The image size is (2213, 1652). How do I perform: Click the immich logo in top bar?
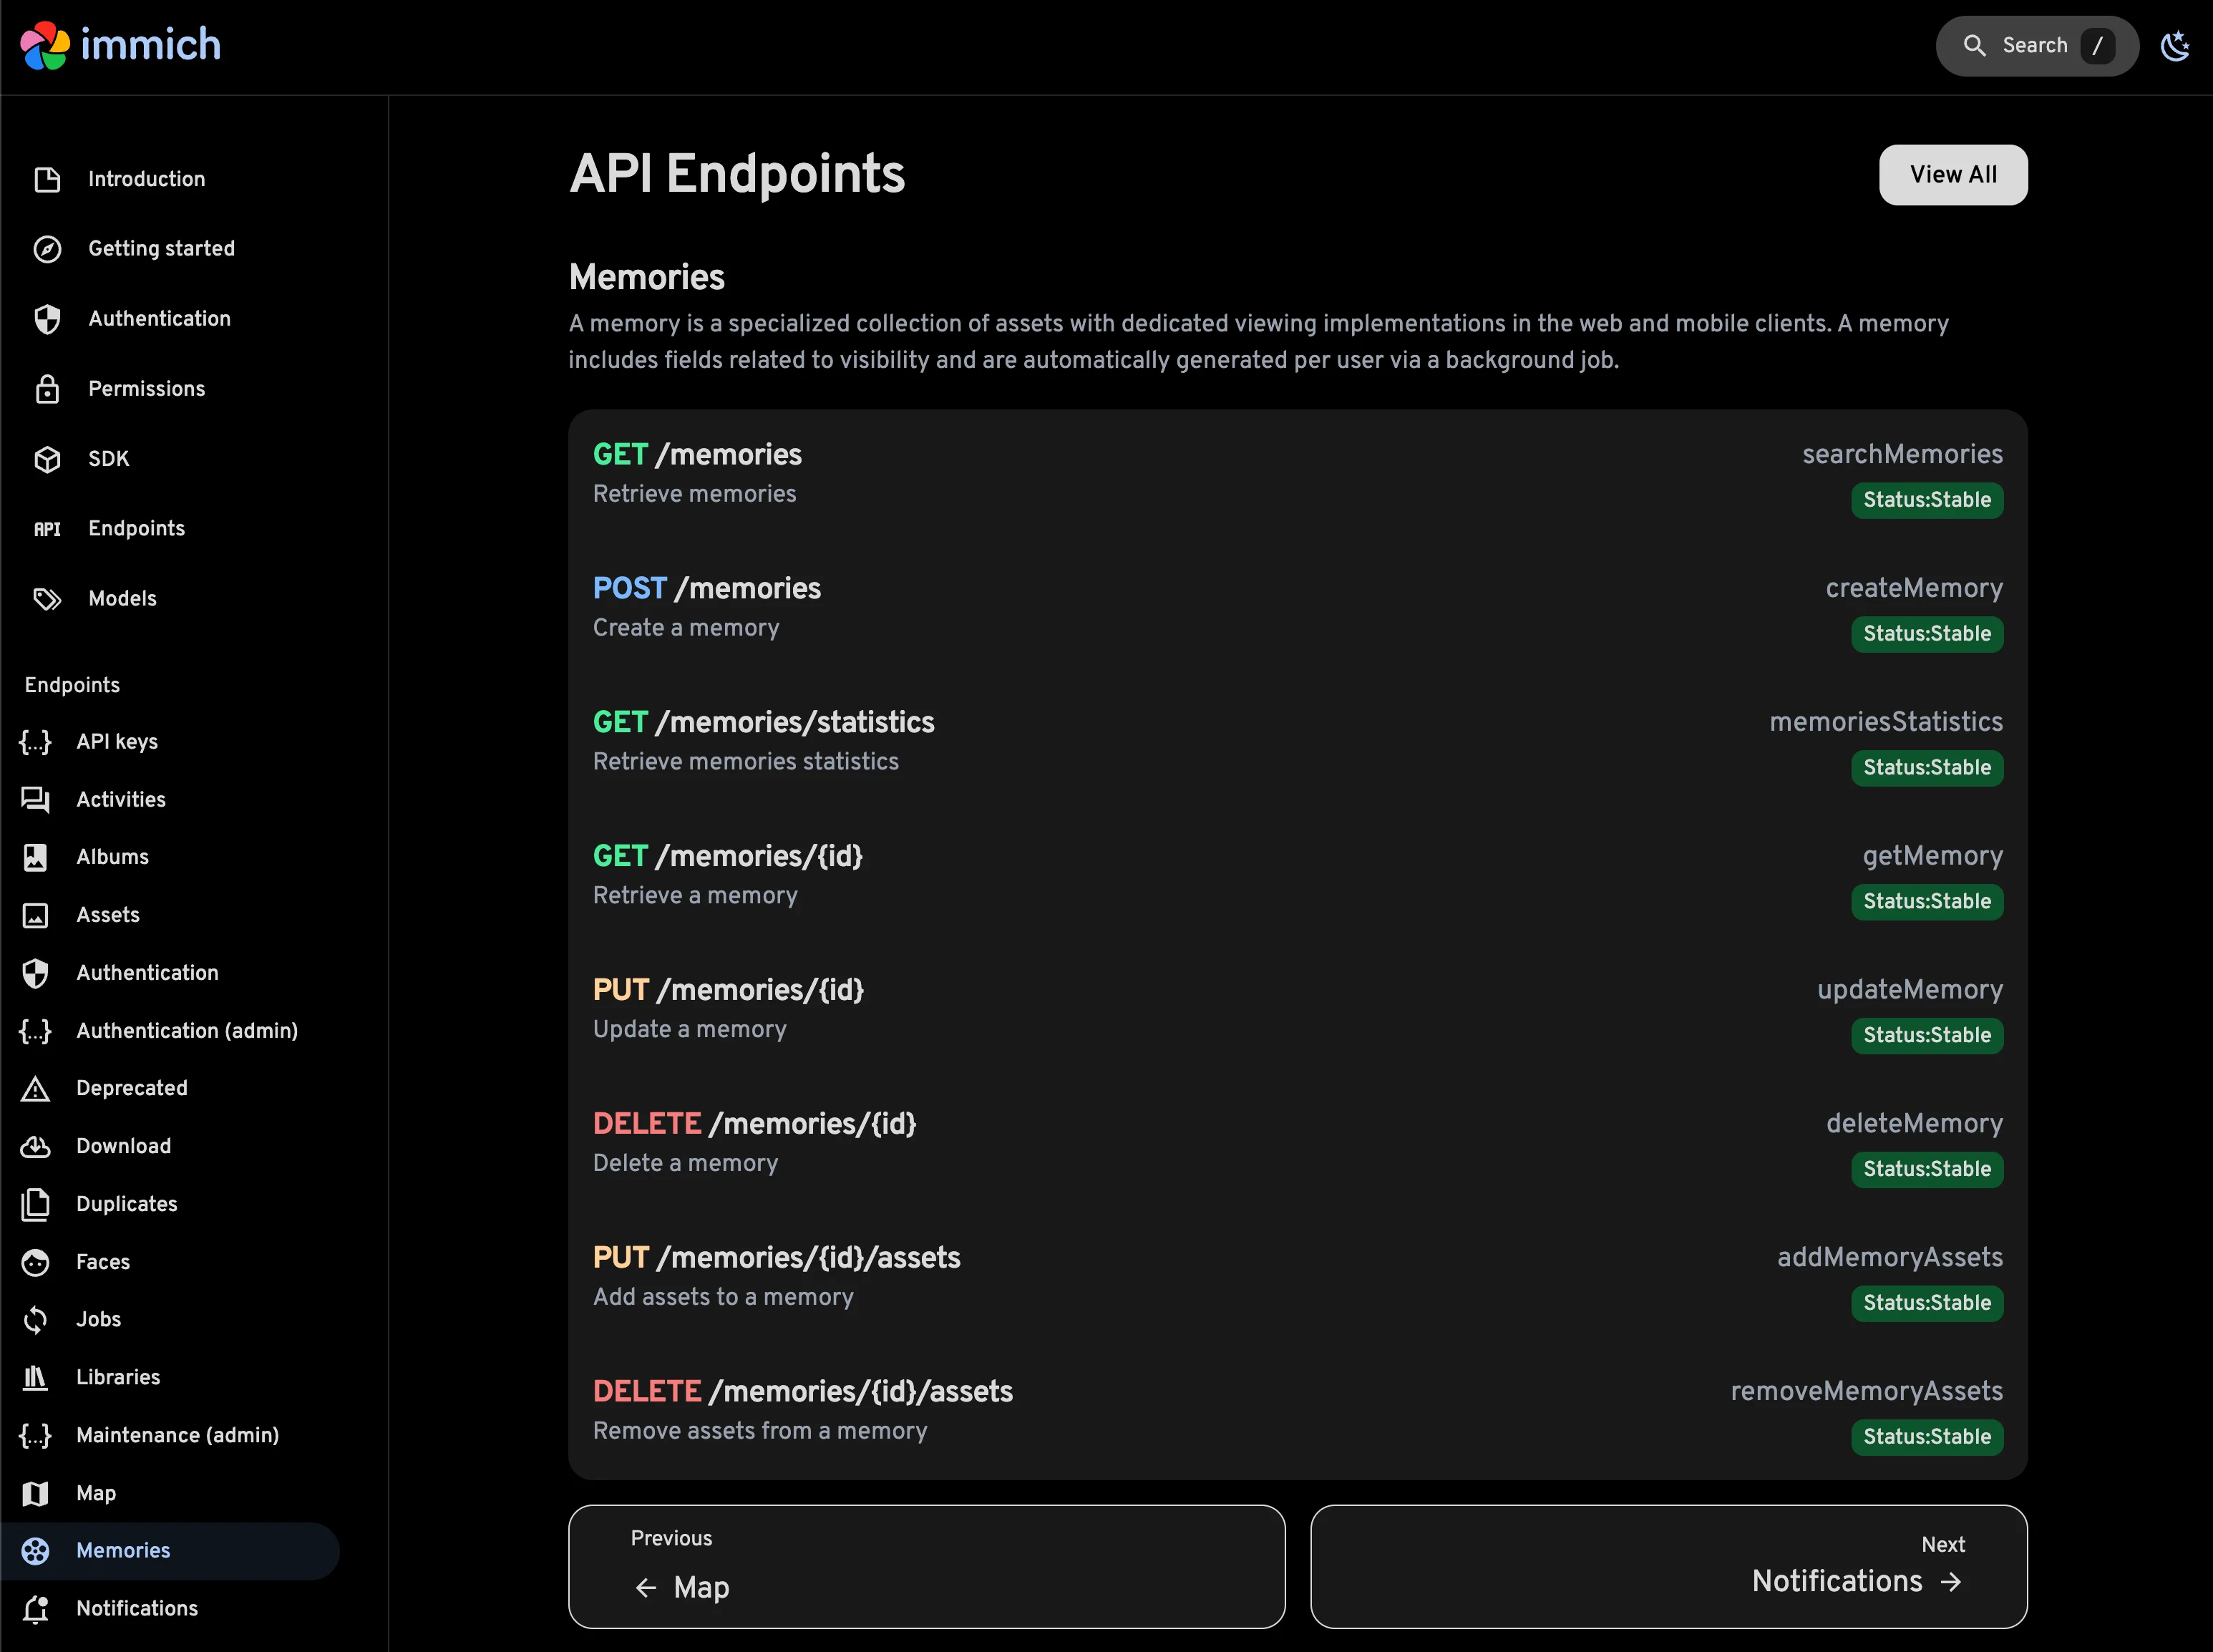[120, 45]
